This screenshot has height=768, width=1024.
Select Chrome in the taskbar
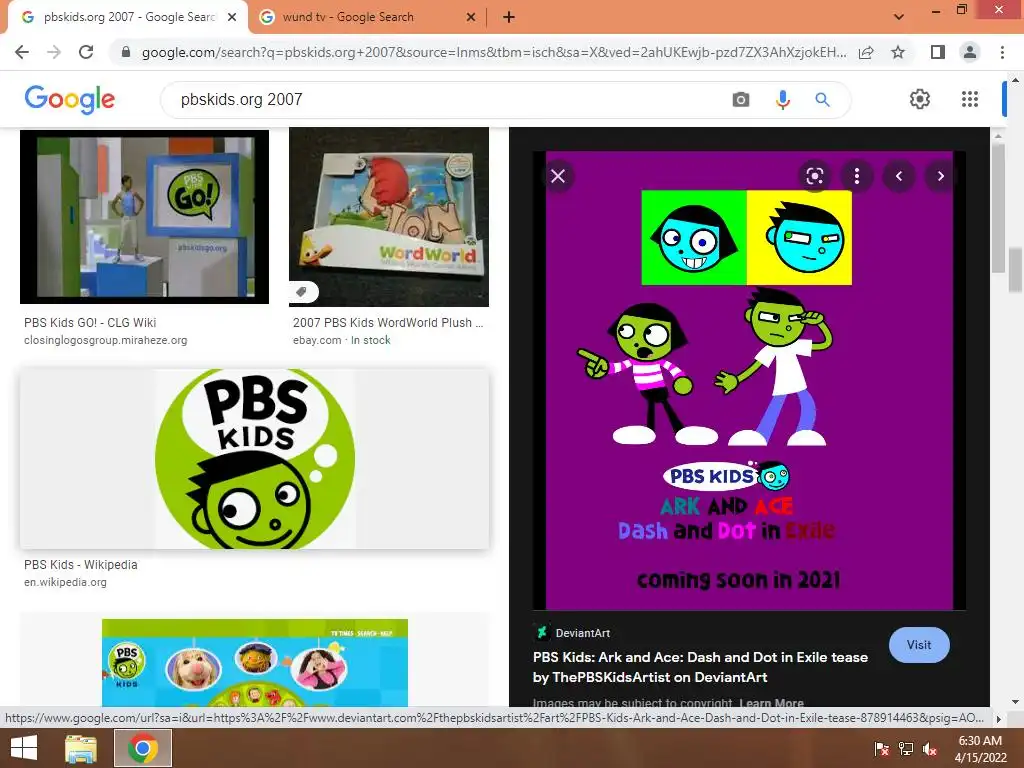click(x=143, y=748)
